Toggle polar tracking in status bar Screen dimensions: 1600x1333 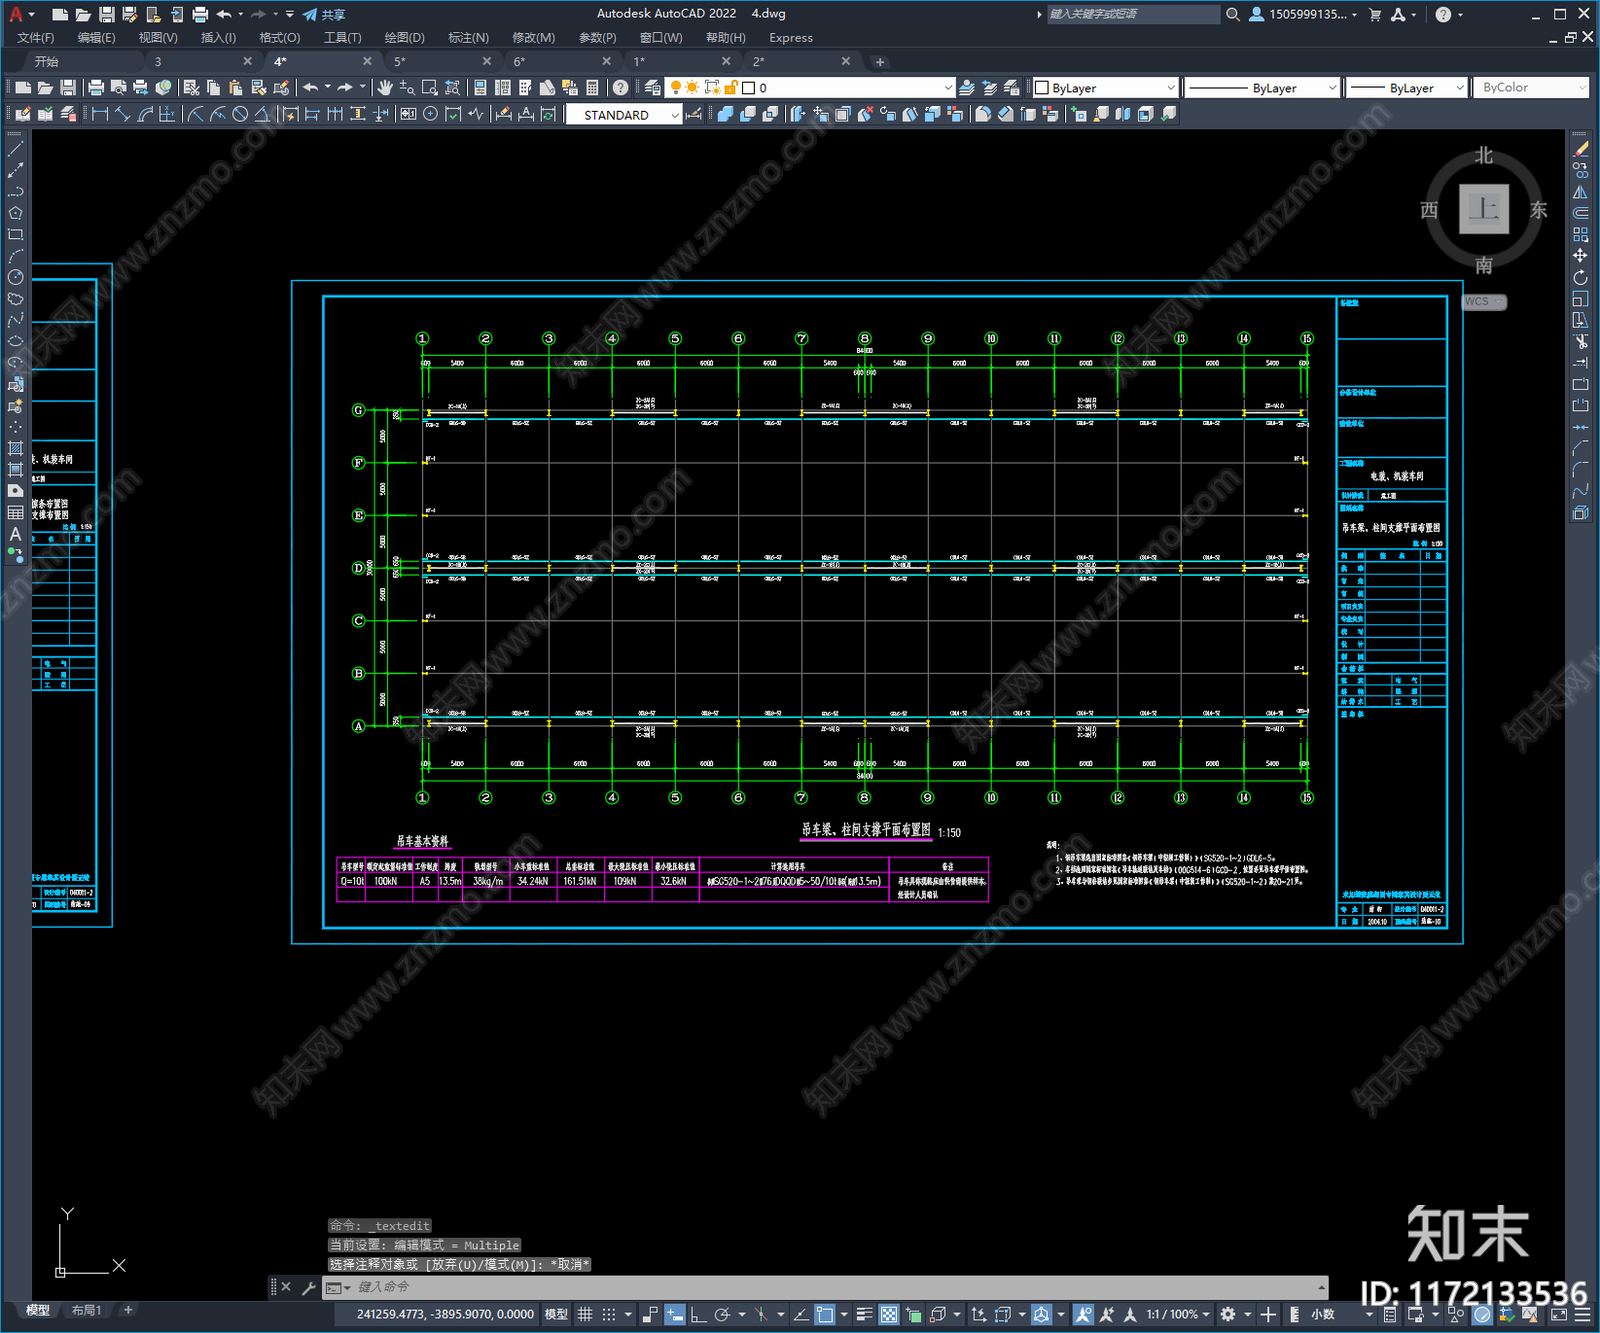tap(722, 1314)
